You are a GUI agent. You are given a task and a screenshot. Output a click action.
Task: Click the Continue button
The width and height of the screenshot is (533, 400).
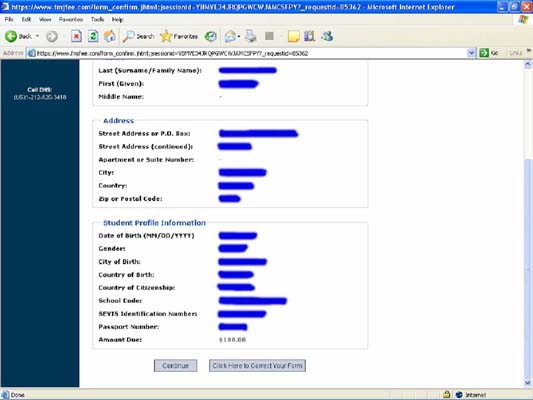pos(175,366)
